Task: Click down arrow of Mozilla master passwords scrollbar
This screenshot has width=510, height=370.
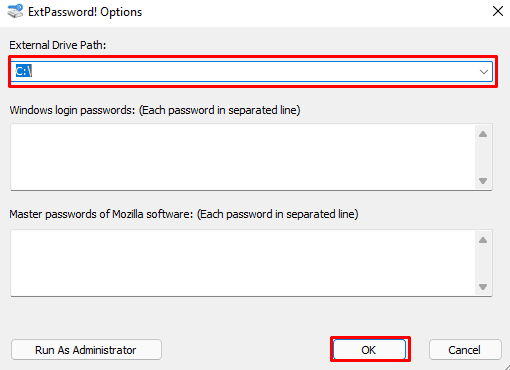Action: tap(483, 287)
